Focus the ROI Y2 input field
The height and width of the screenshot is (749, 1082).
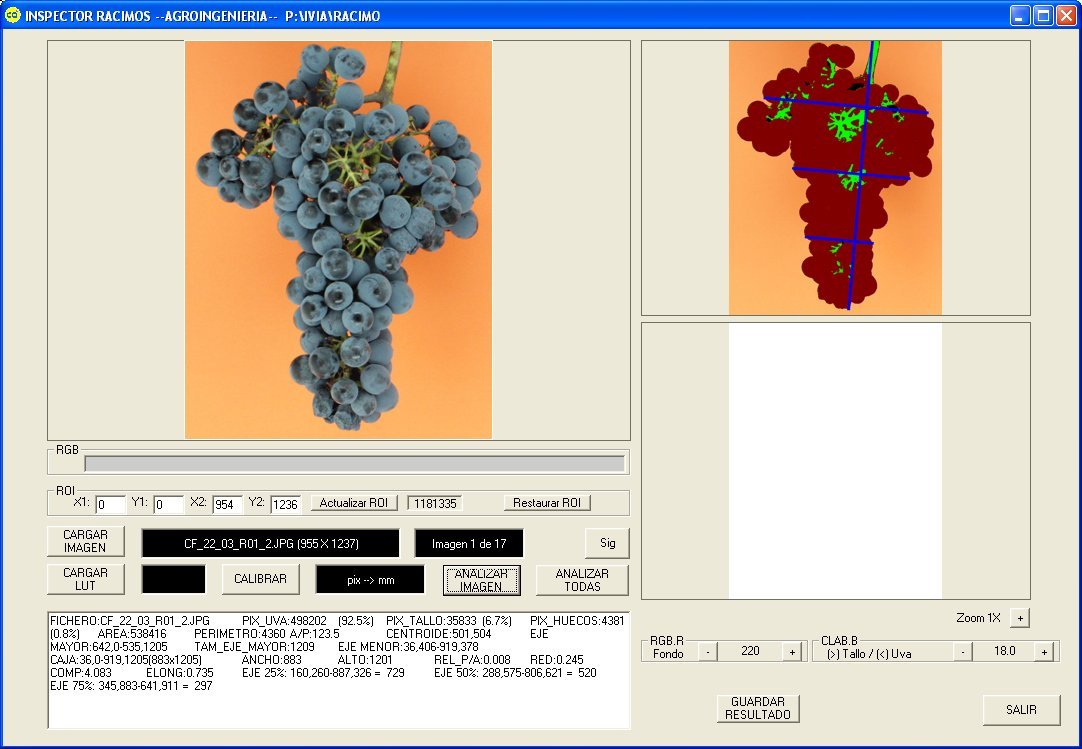285,504
